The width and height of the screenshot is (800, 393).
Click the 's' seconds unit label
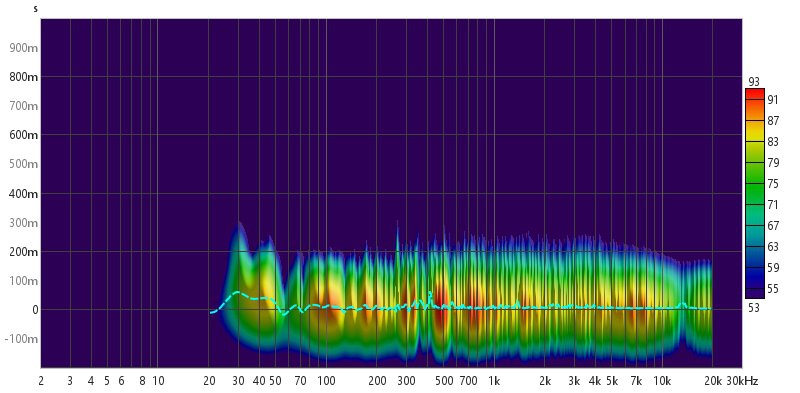(x=35, y=9)
